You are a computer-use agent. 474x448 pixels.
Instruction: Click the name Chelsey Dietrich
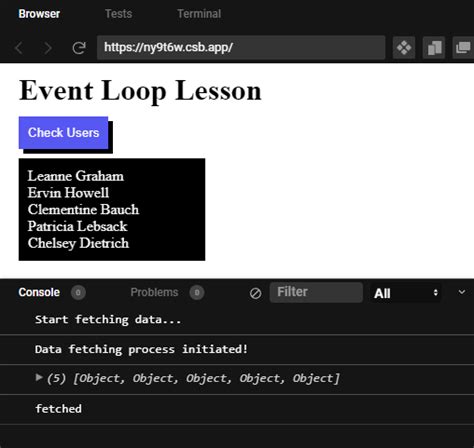pyautogui.click(x=78, y=243)
